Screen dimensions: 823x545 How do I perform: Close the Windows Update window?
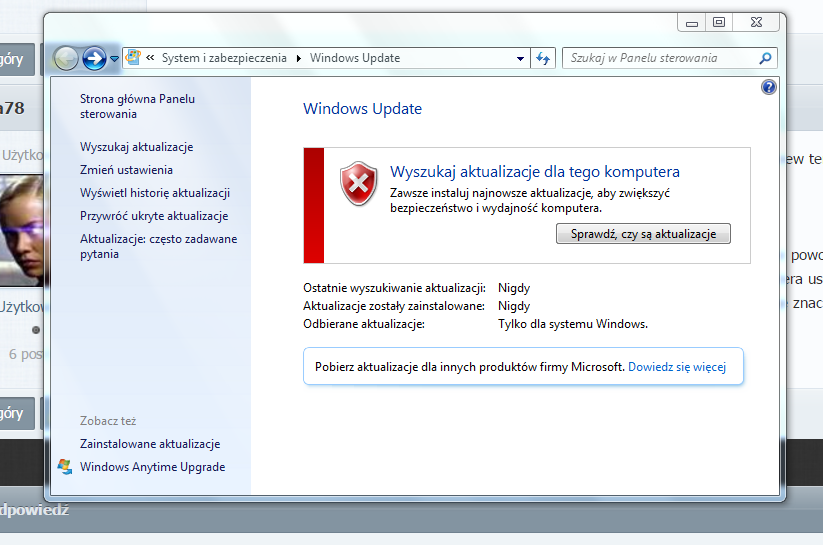point(756,23)
